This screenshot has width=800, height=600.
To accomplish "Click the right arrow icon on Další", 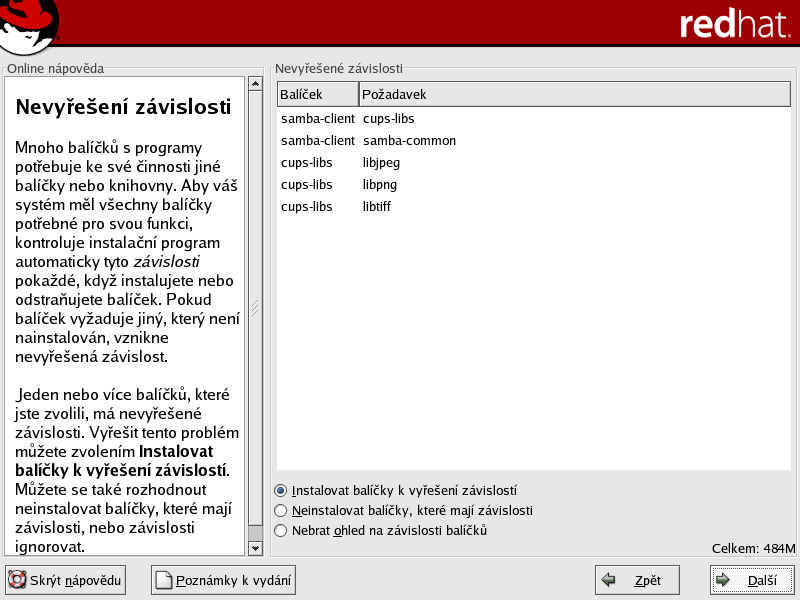I will pyautogui.click(x=723, y=580).
